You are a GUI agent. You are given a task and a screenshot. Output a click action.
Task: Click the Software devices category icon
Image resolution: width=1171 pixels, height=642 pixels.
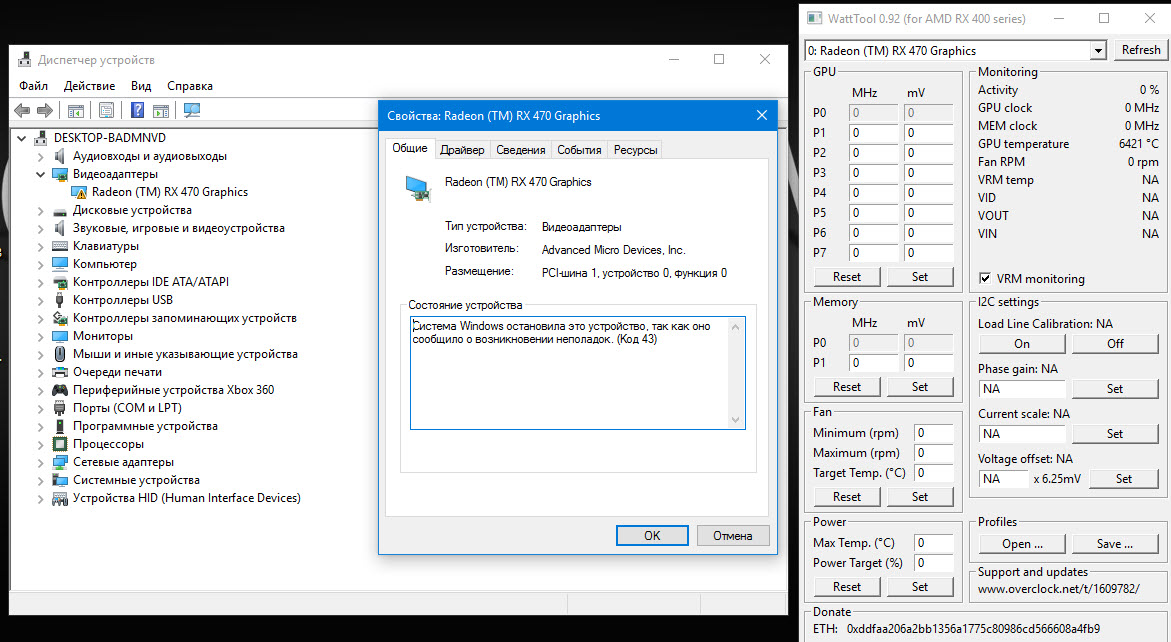point(60,426)
